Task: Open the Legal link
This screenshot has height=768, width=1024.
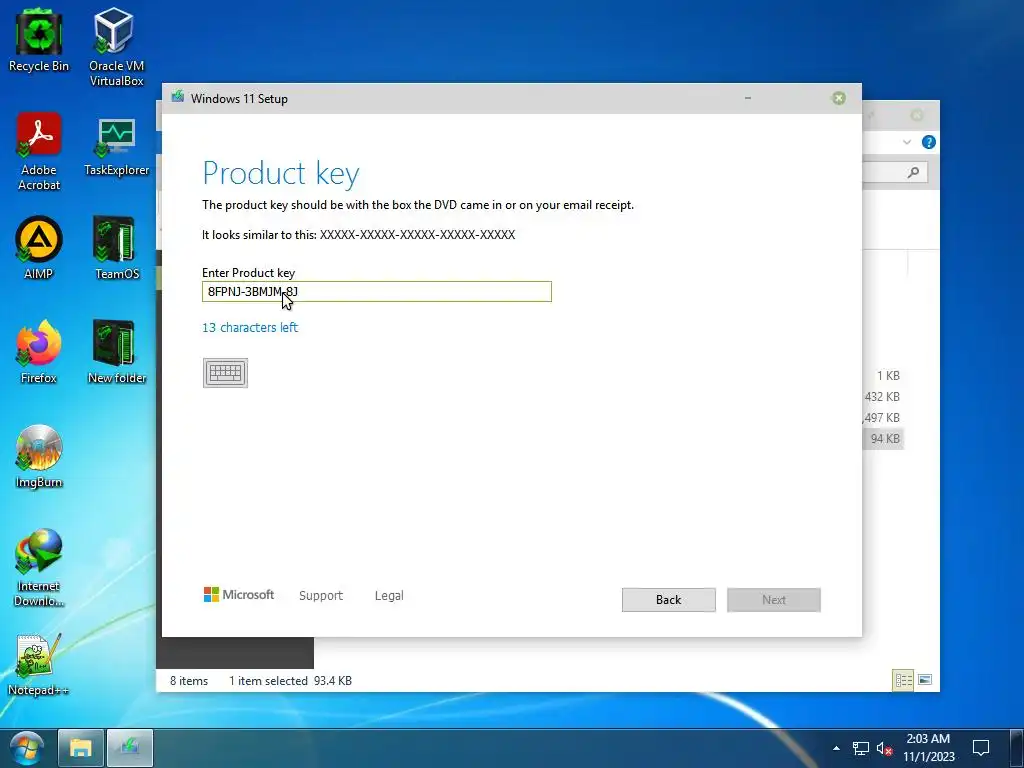Action: point(389,596)
